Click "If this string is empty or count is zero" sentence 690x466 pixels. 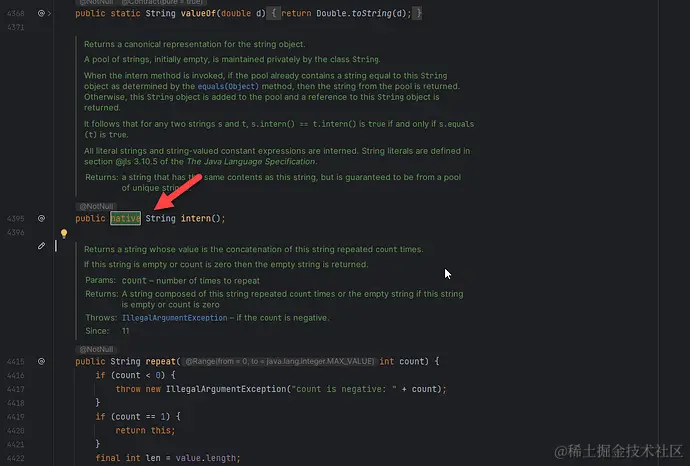pos(226,264)
